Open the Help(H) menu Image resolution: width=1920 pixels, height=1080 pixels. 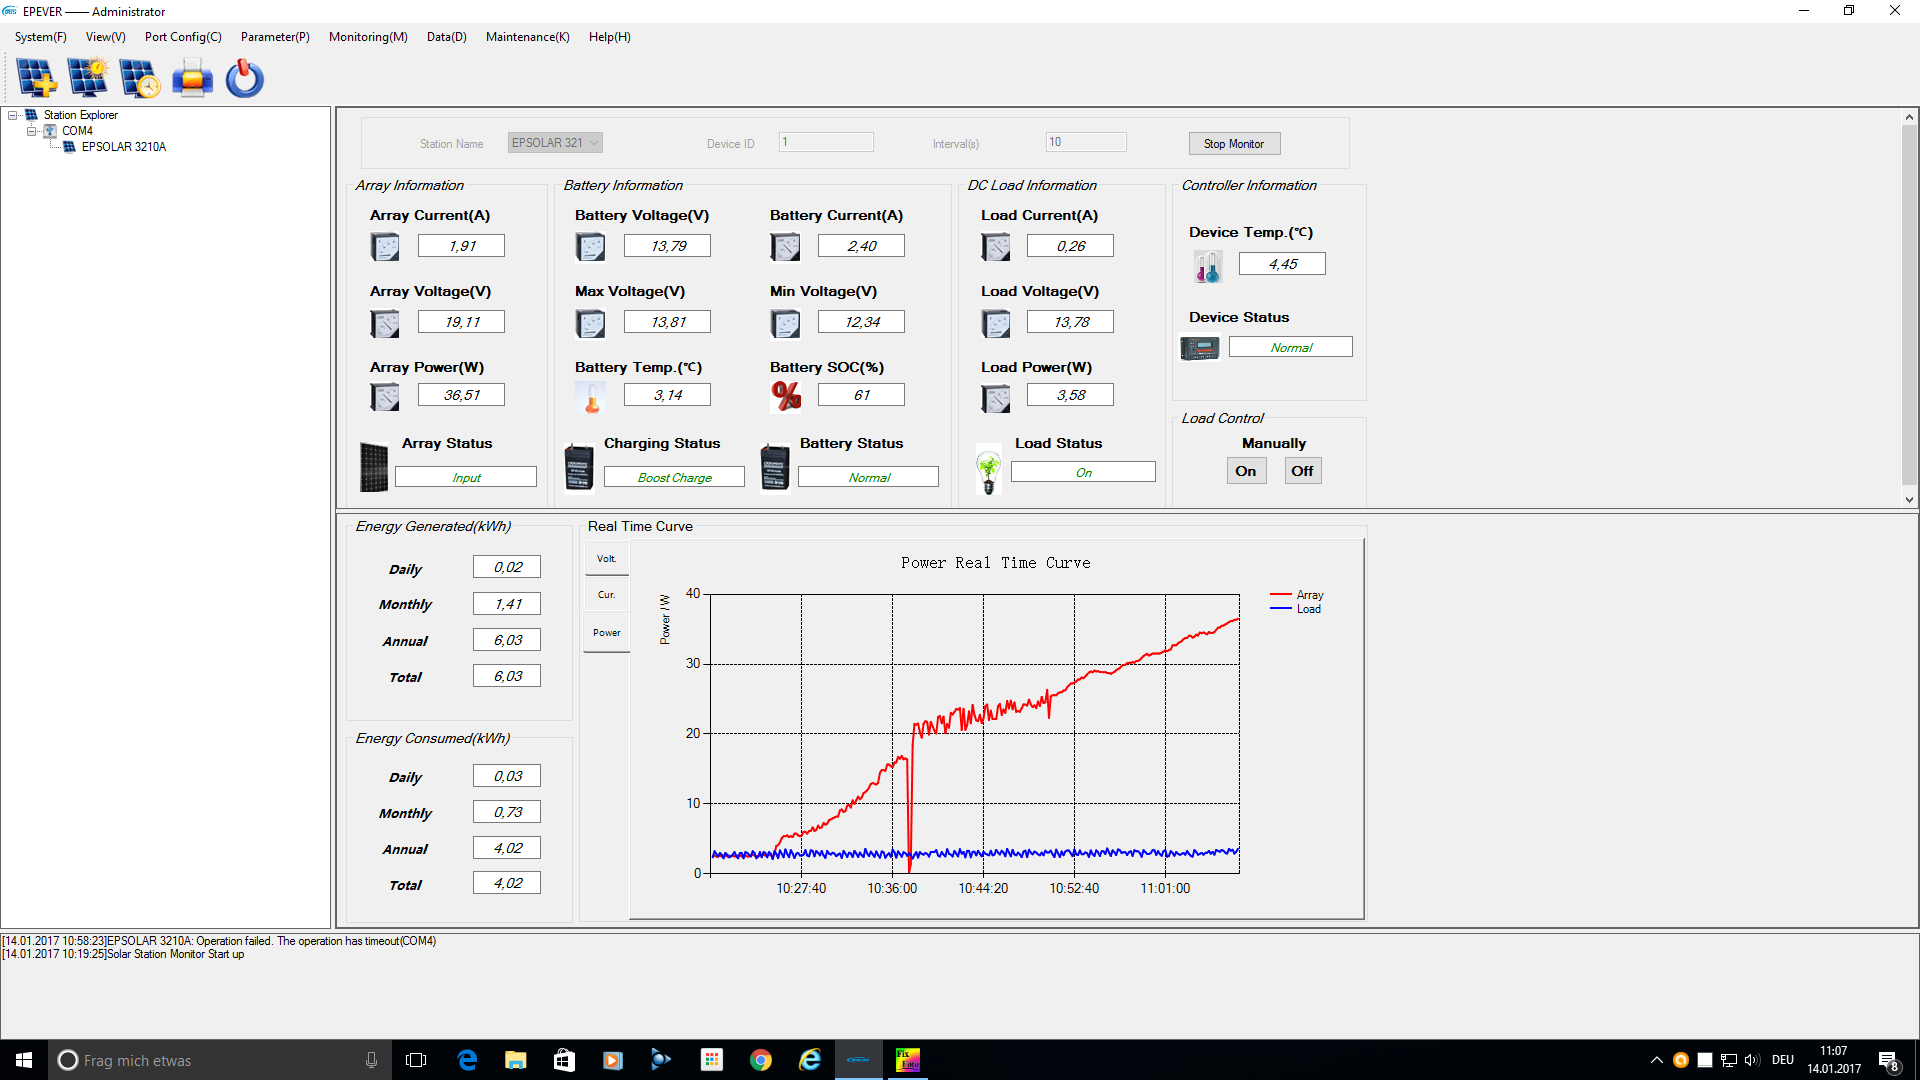[610, 37]
